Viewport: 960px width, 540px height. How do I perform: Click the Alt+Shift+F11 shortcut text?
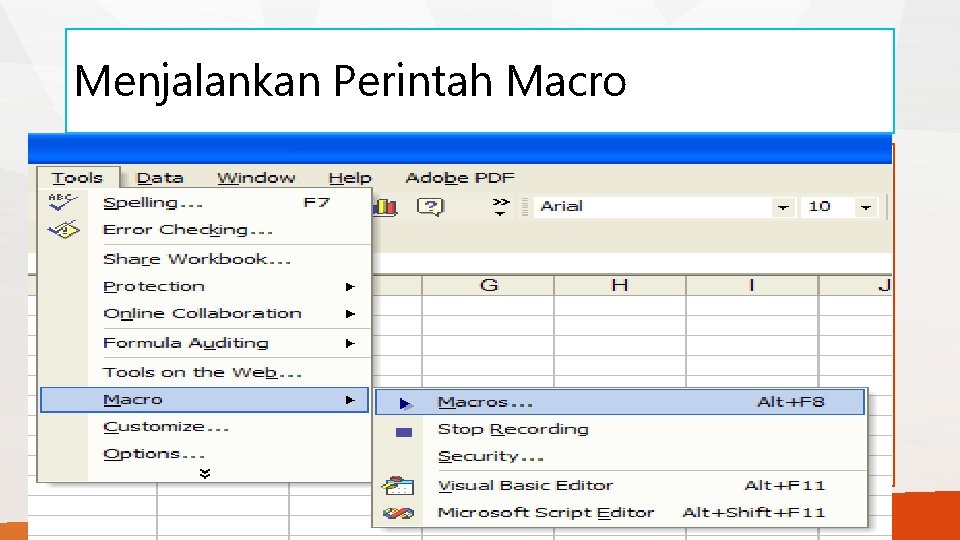[754, 512]
